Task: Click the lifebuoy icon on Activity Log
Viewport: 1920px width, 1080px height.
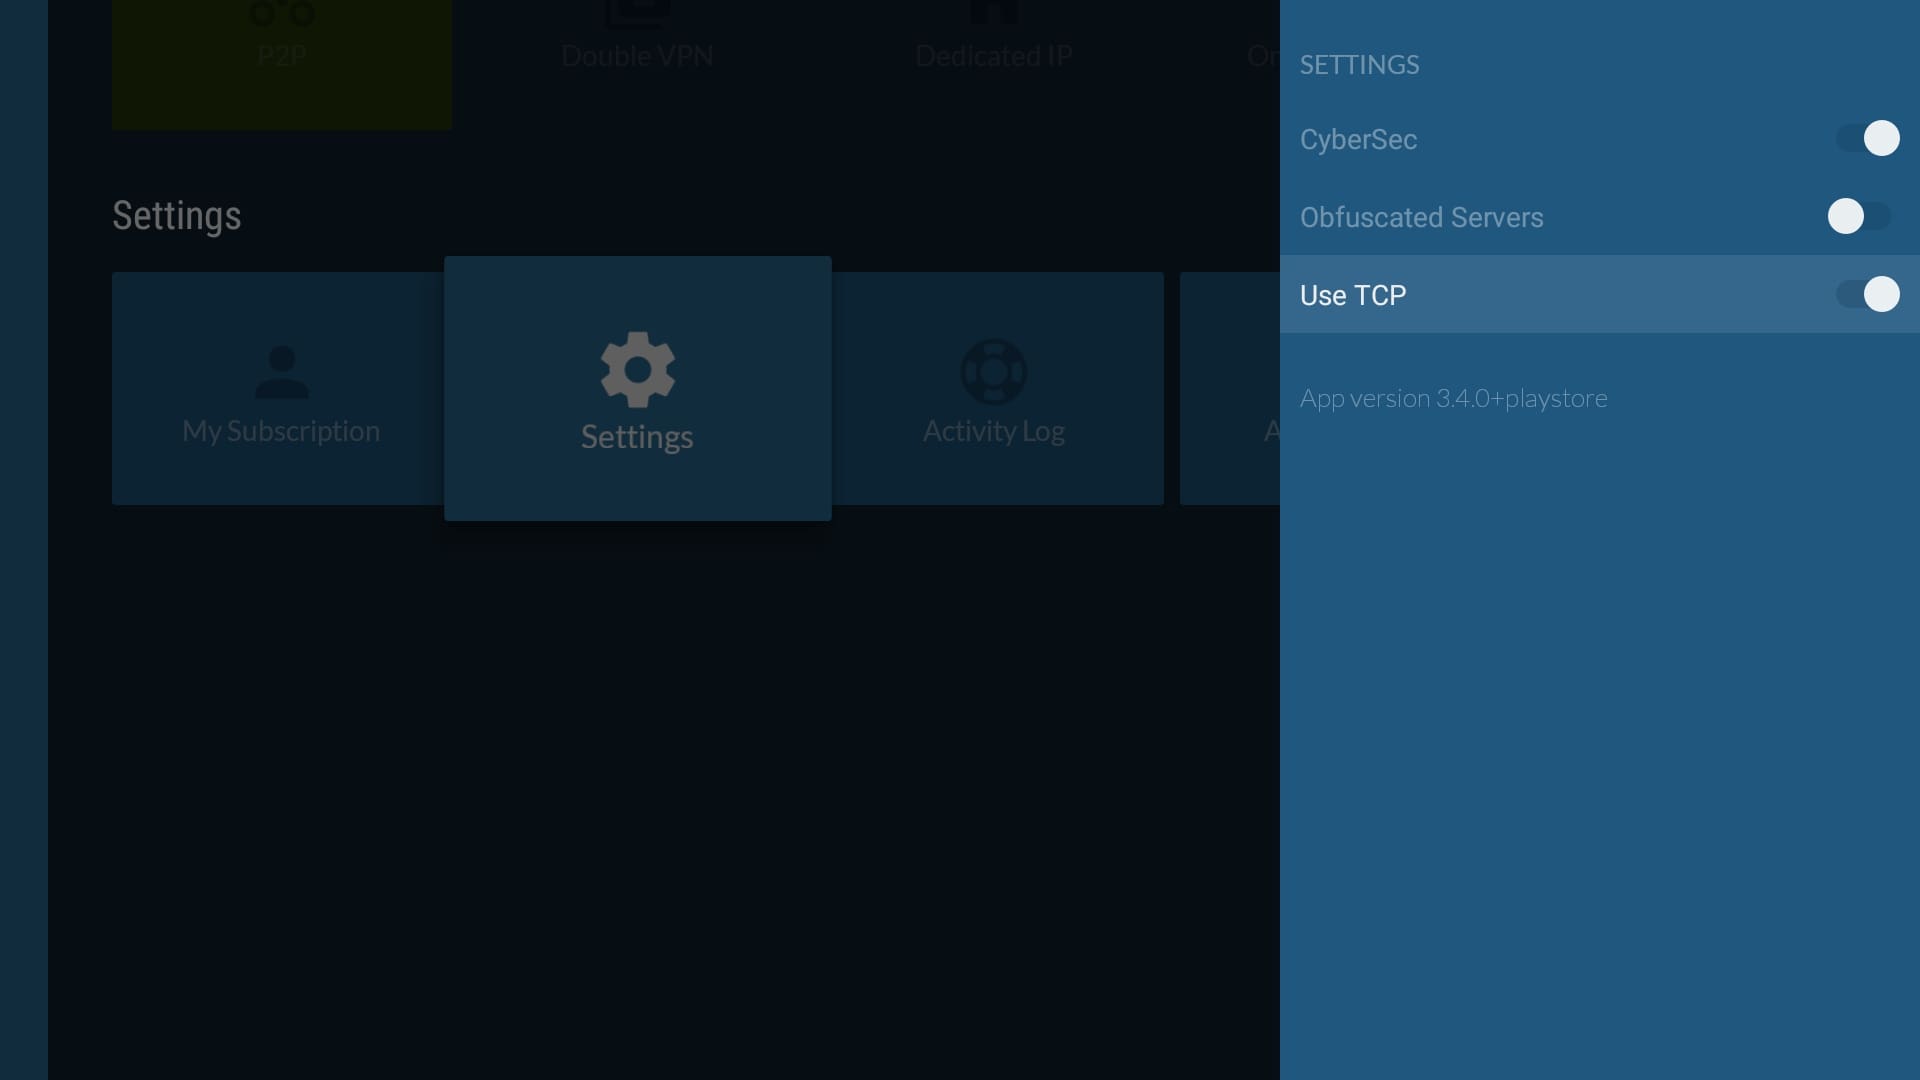Action: pos(993,371)
